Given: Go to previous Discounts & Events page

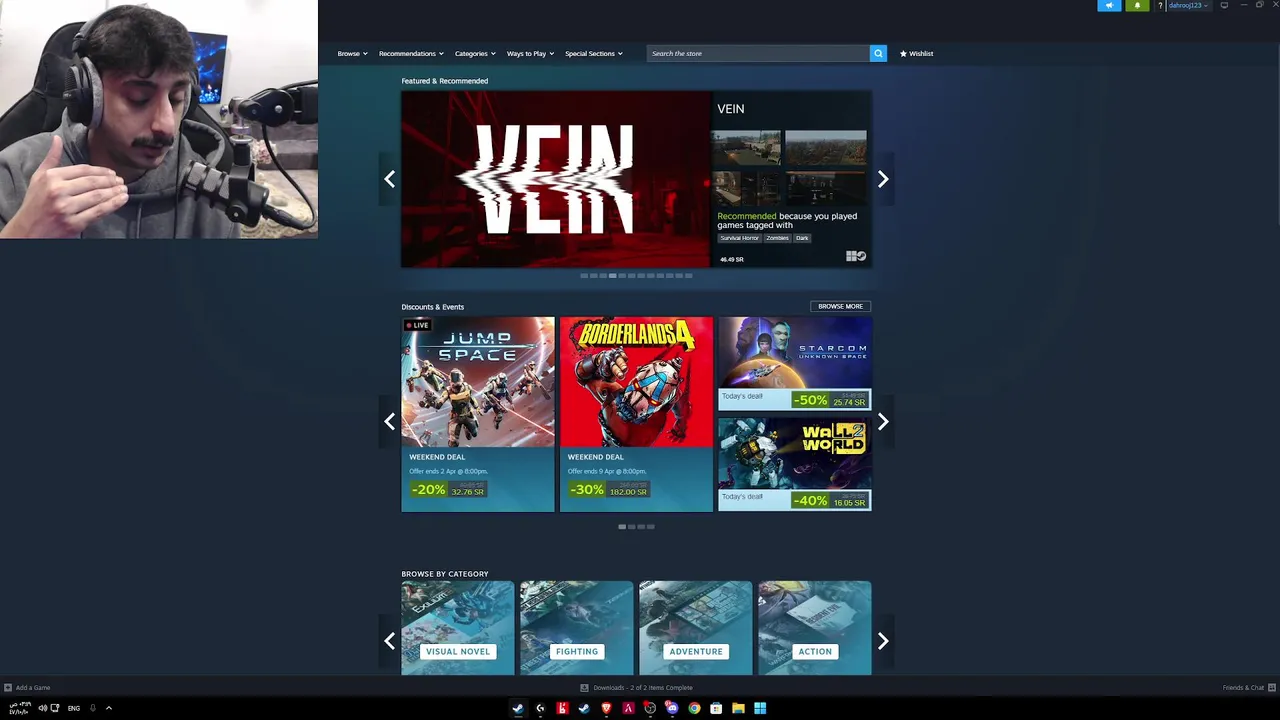Looking at the screenshot, I should [x=389, y=421].
